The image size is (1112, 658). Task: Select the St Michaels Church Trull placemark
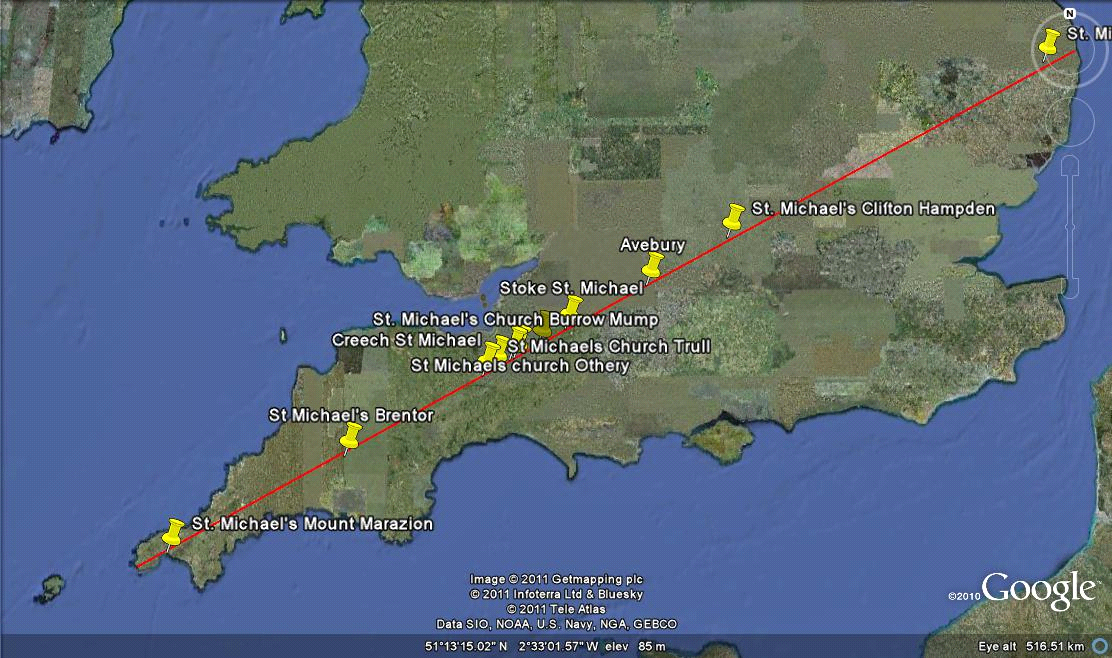point(519,331)
